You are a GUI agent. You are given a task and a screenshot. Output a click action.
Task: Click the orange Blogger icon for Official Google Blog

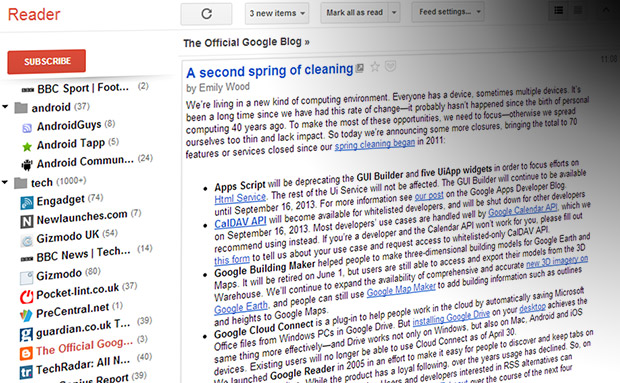(x=26, y=353)
